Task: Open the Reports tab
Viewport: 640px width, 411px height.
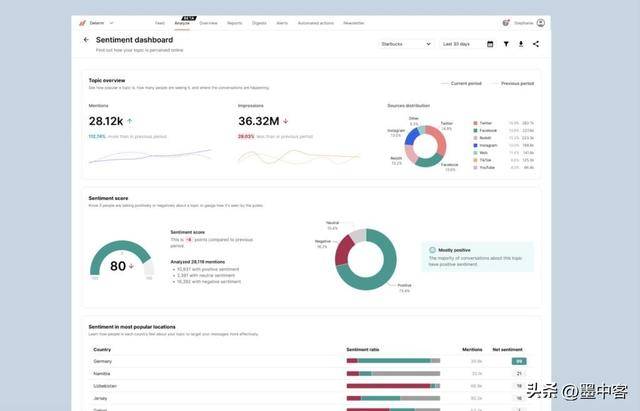Action: pyautogui.click(x=234, y=22)
